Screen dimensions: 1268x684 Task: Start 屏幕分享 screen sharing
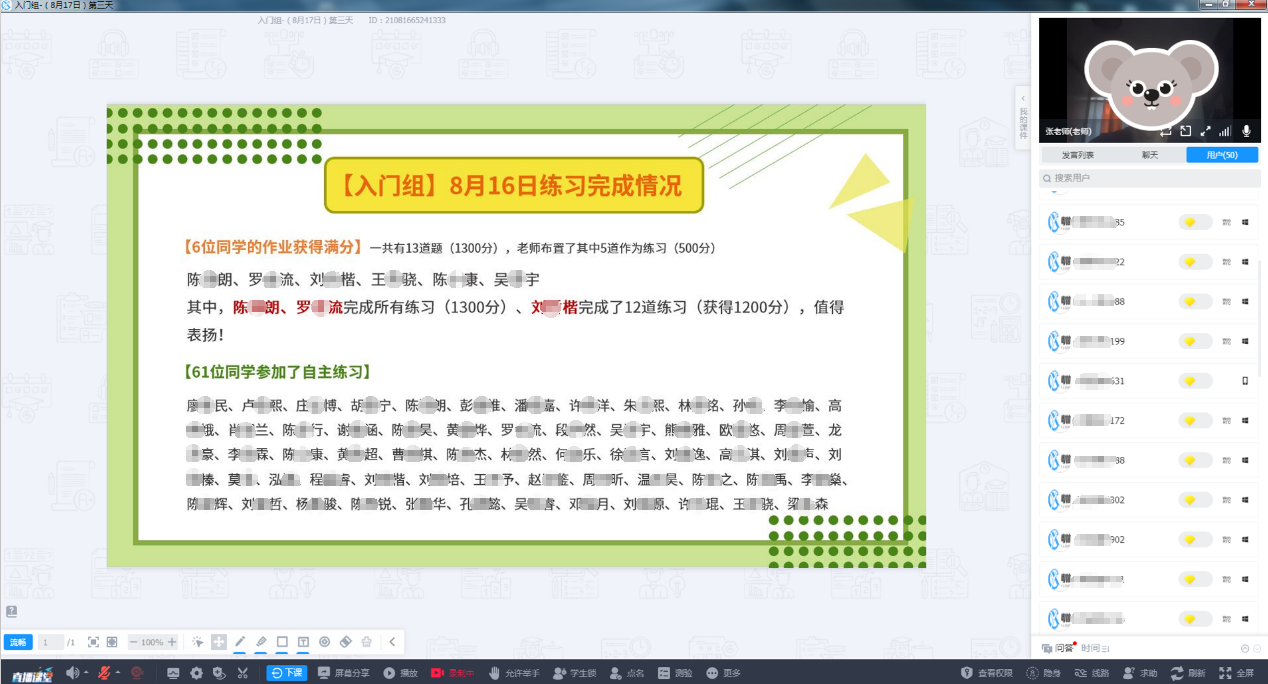point(344,673)
